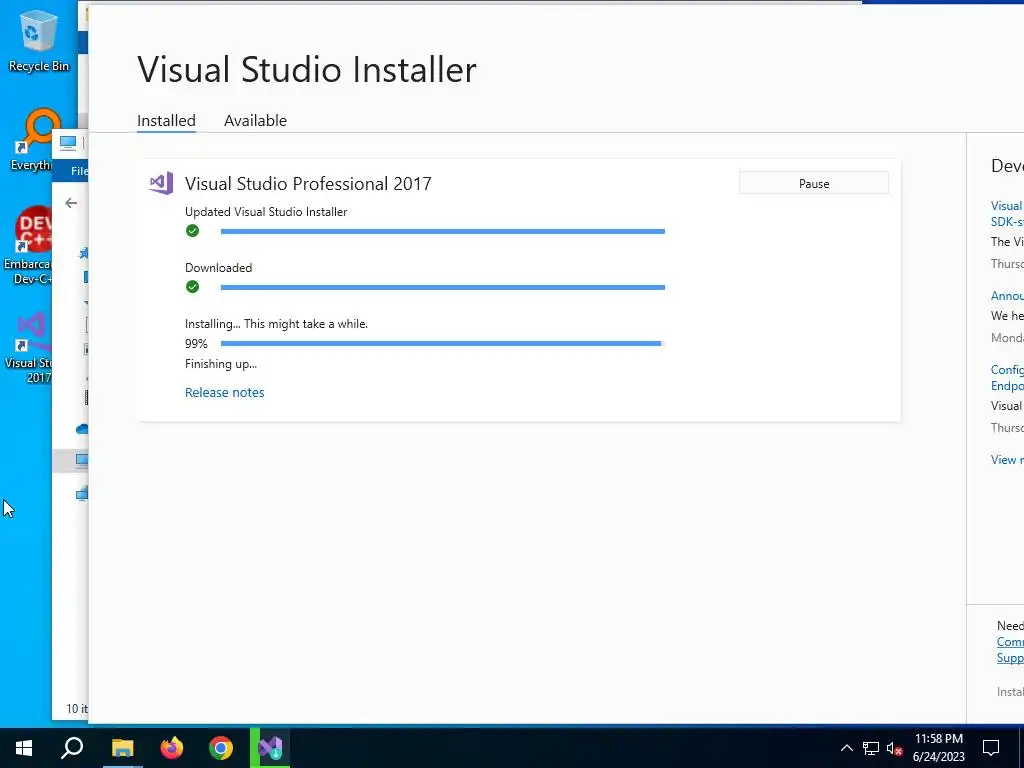Click the green checkmark beside Updated Visual Studio Installer
The height and width of the screenshot is (768, 1024).
[x=192, y=231]
